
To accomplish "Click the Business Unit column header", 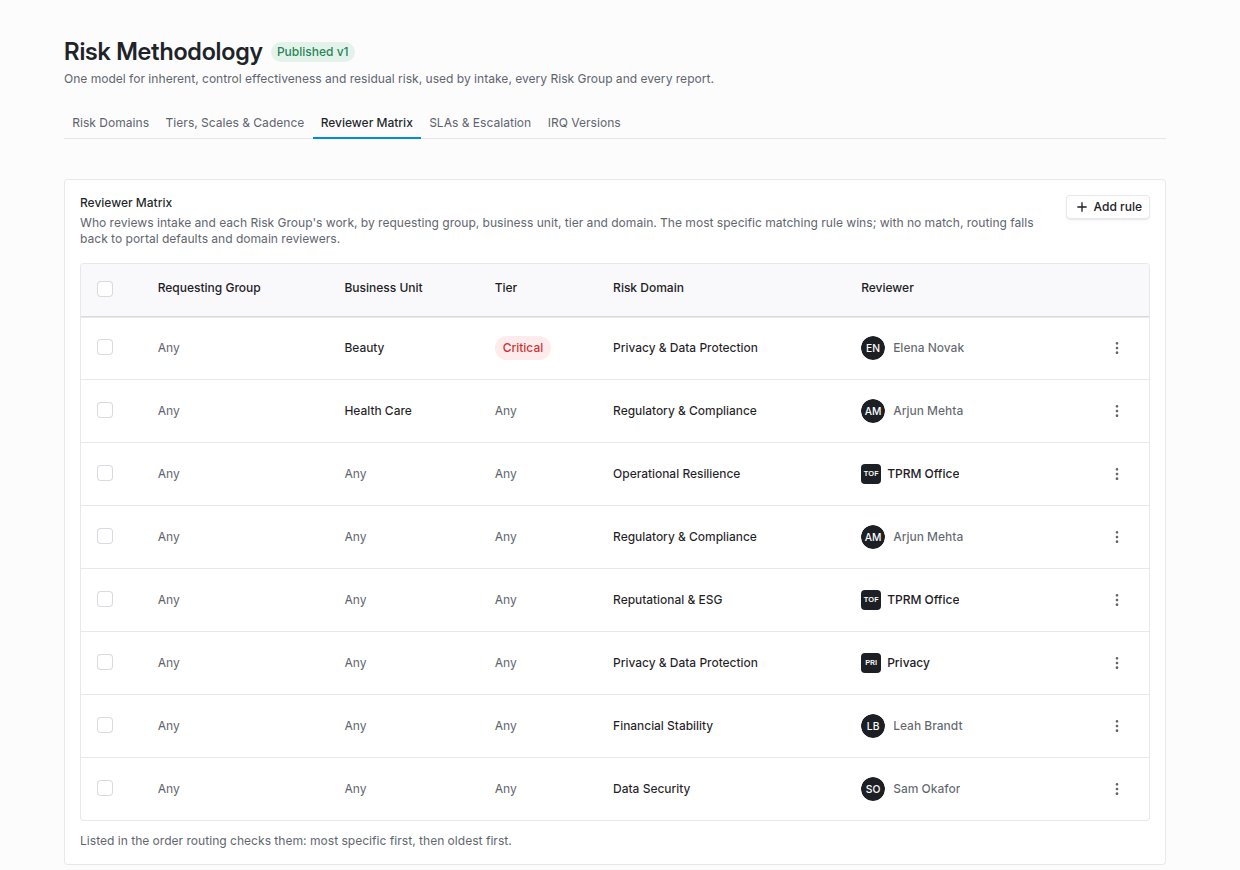I will click(x=383, y=288).
